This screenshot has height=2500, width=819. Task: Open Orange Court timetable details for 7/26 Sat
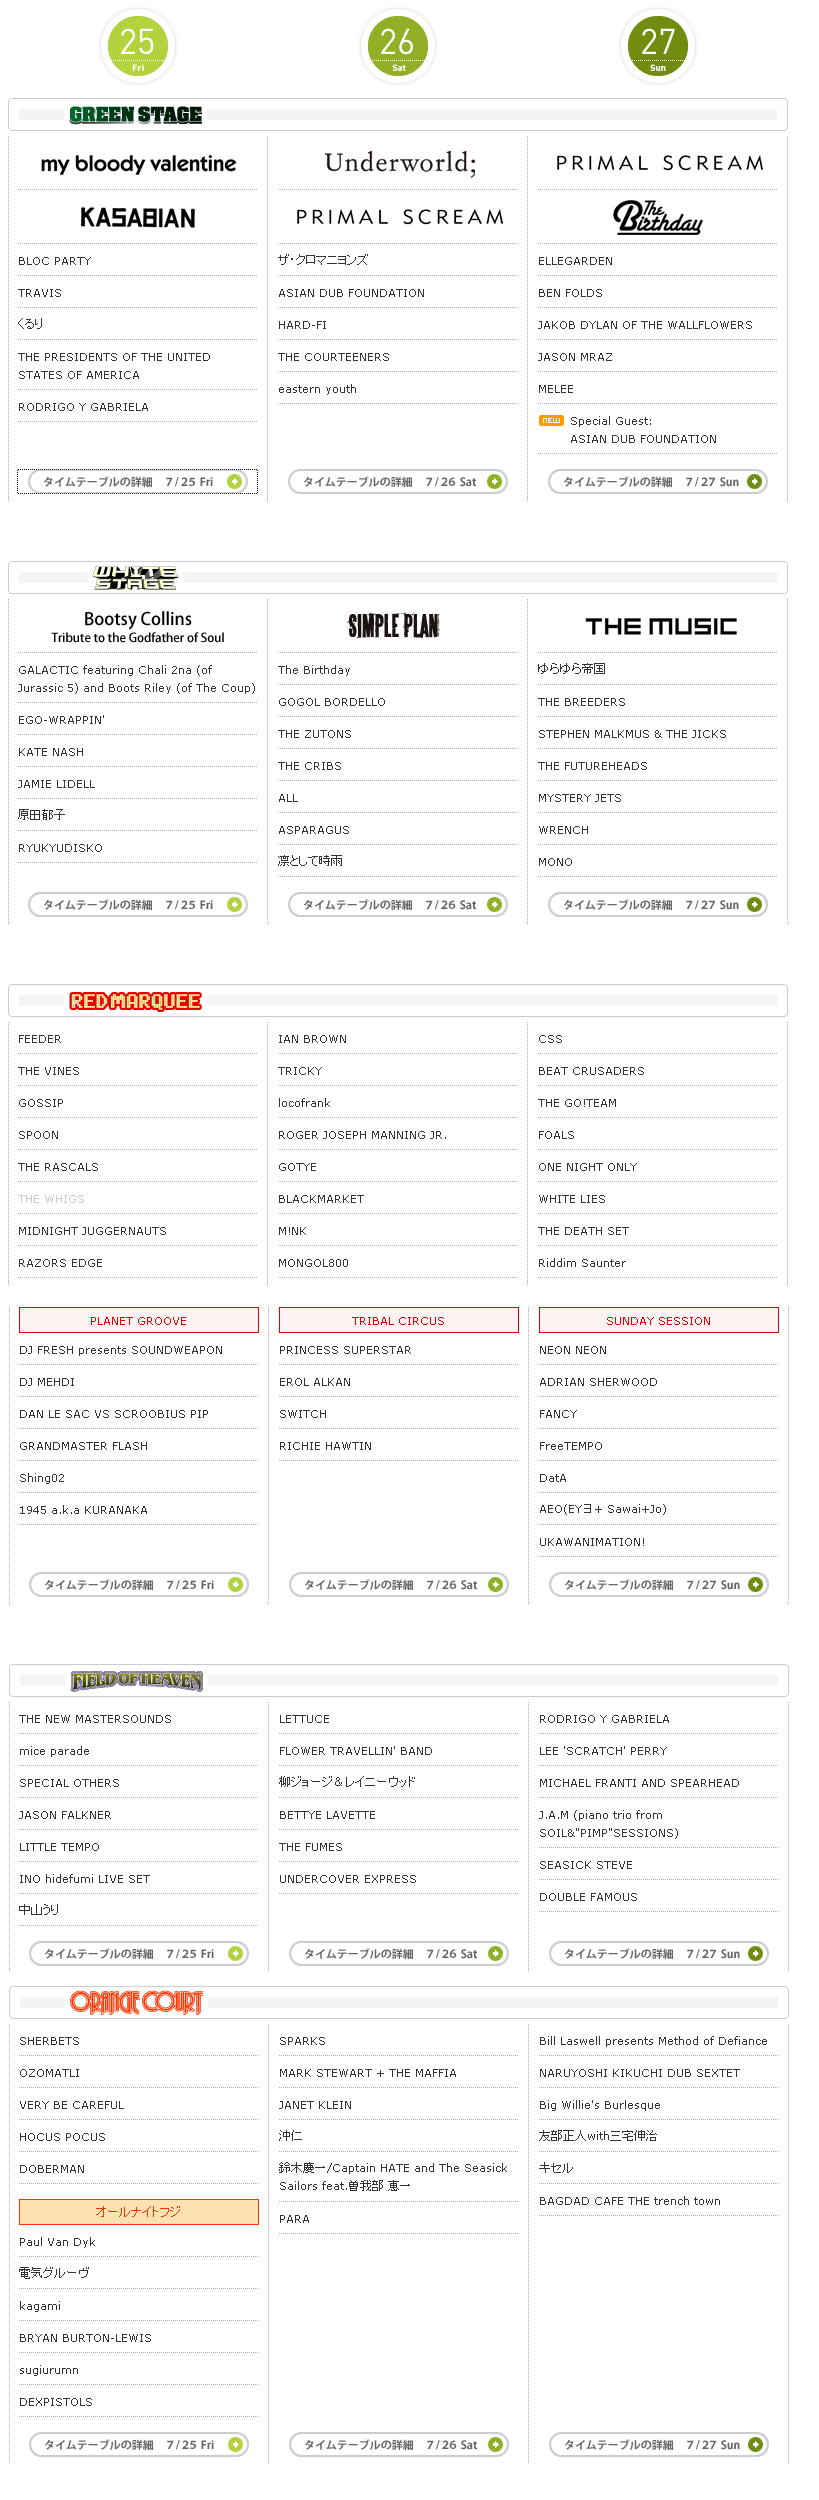point(399,2445)
